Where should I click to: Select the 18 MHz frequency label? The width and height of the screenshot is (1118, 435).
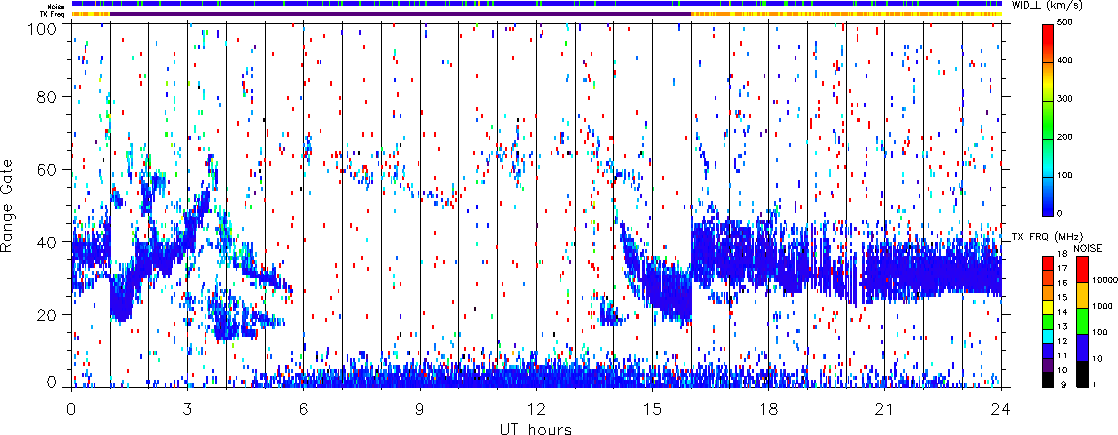(1065, 253)
